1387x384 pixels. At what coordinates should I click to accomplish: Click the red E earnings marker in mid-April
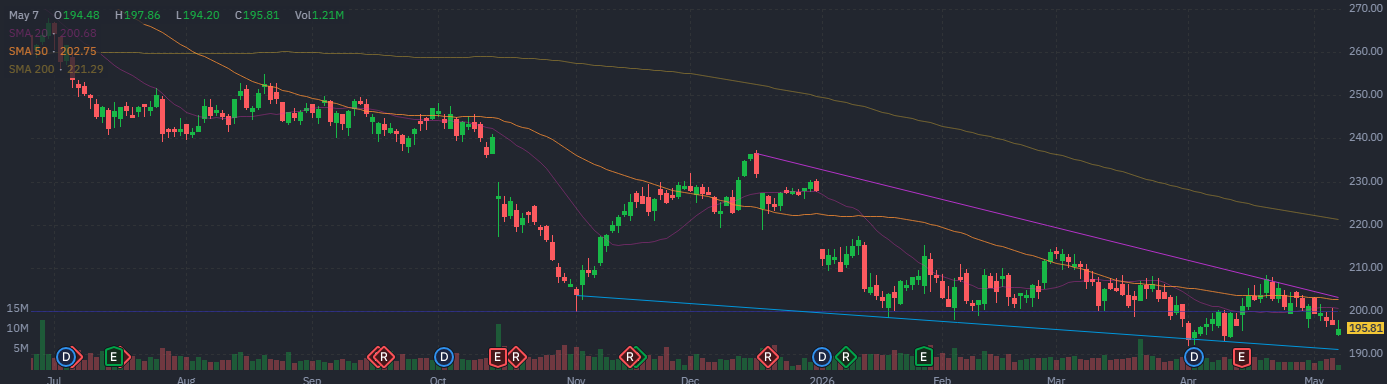(1242, 356)
